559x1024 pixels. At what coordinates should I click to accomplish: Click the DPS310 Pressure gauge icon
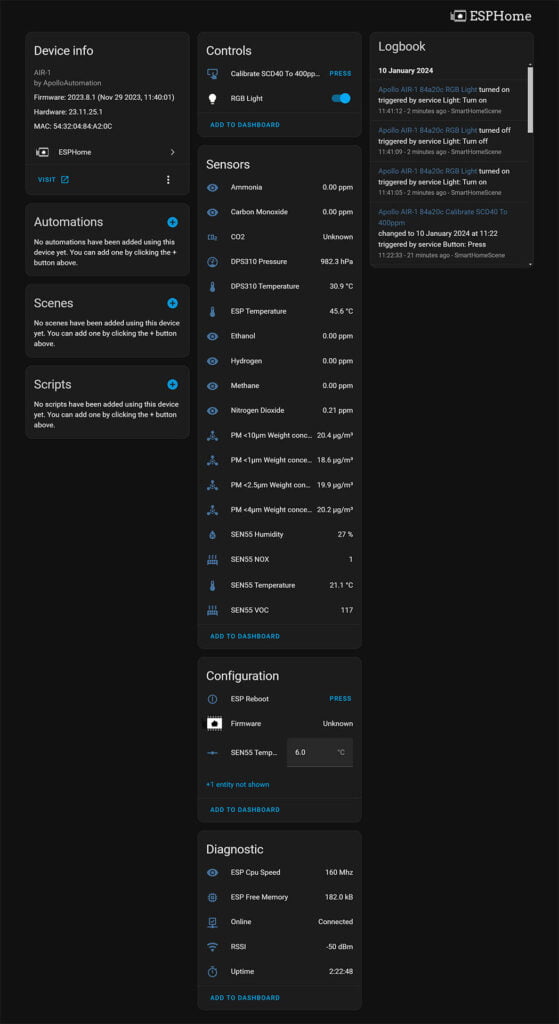(212, 262)
